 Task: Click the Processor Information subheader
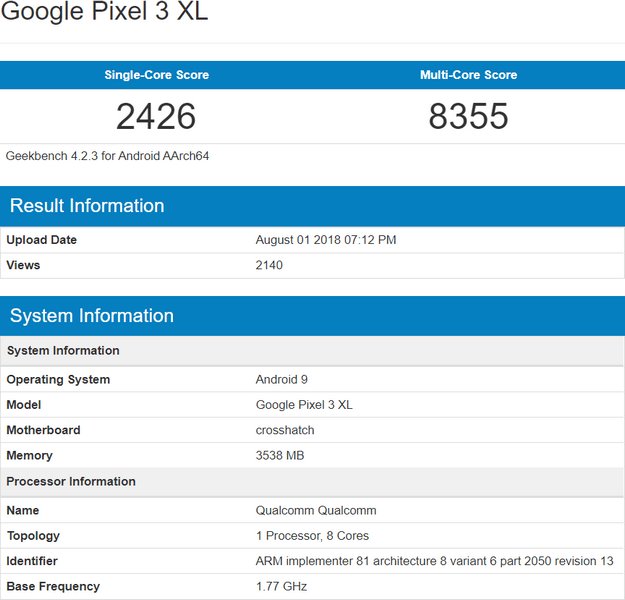click(71, 481)
